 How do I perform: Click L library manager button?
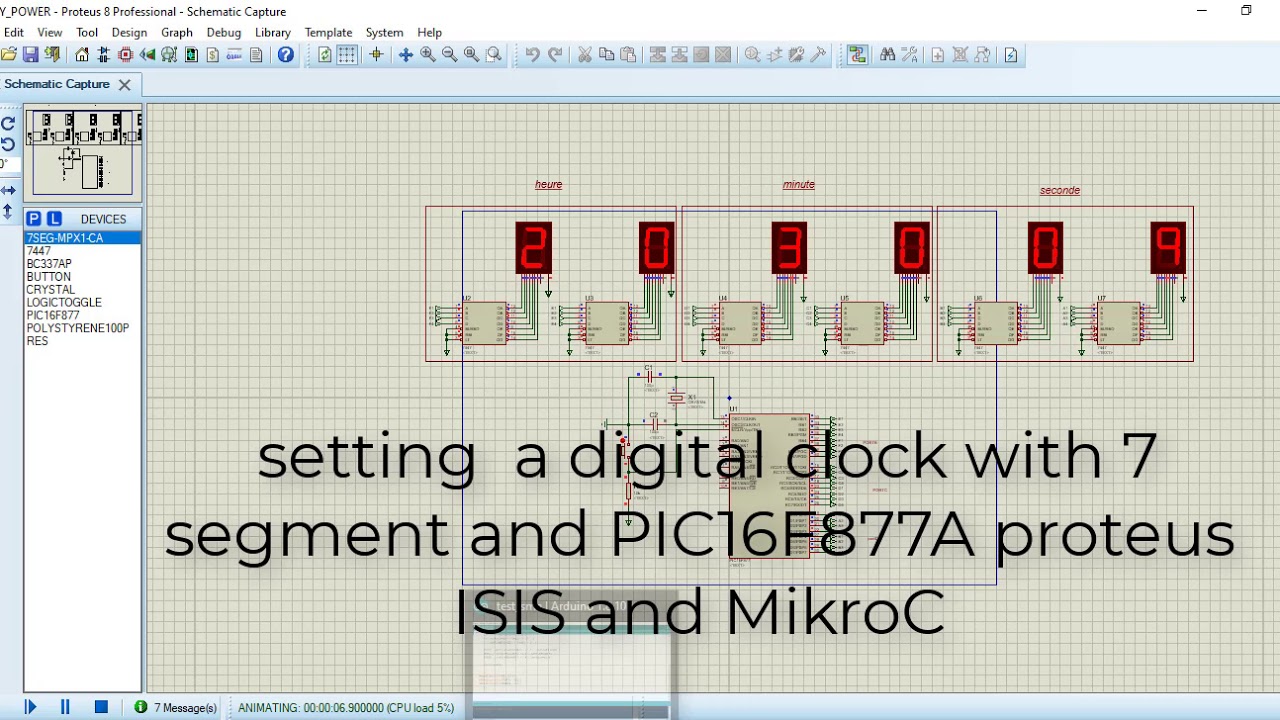(x=54, y=219)
